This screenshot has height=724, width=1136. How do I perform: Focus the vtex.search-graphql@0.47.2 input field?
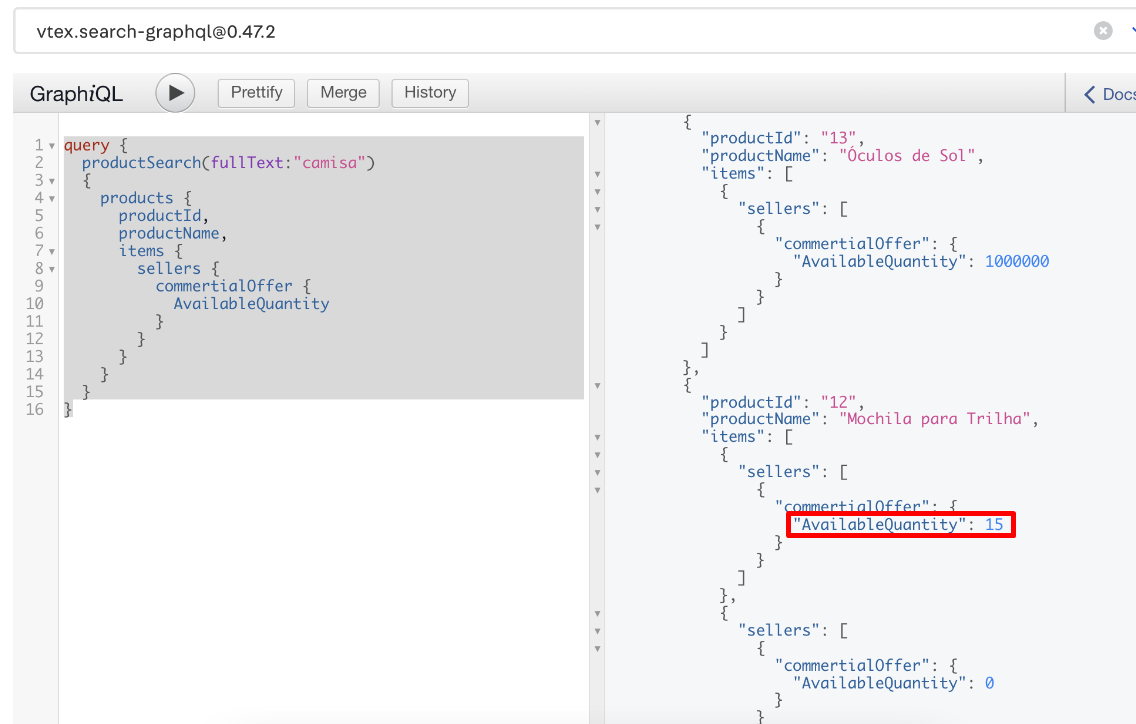(x=551, y=31)
